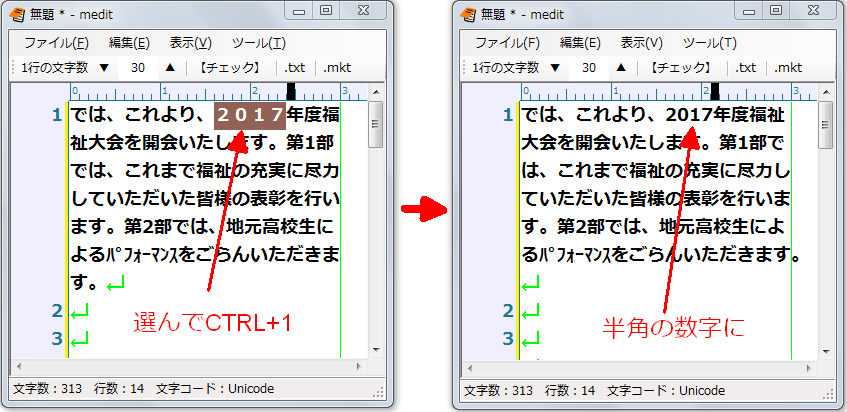847x412 pixels.
Task: Open 編集 menu in right medit window
Action: point(580,43)
